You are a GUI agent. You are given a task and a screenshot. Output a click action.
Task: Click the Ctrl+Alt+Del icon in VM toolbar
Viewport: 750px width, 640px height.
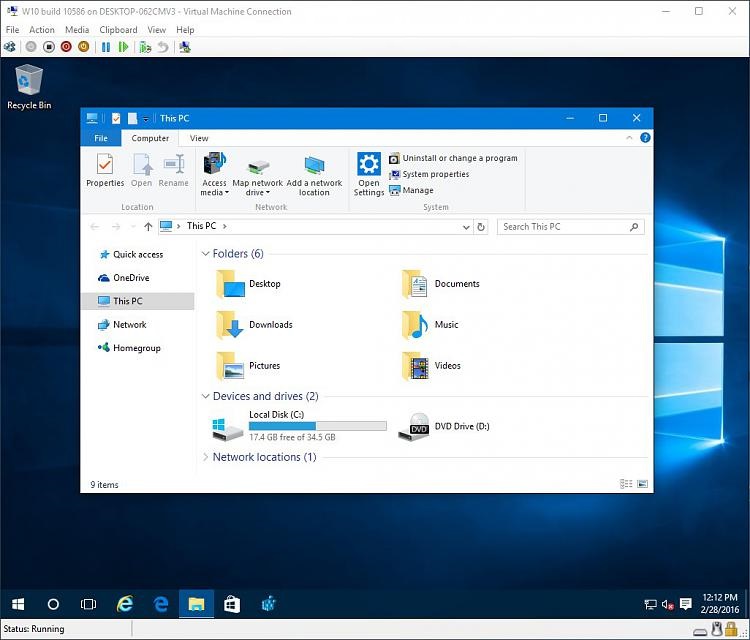click(10, 47)
